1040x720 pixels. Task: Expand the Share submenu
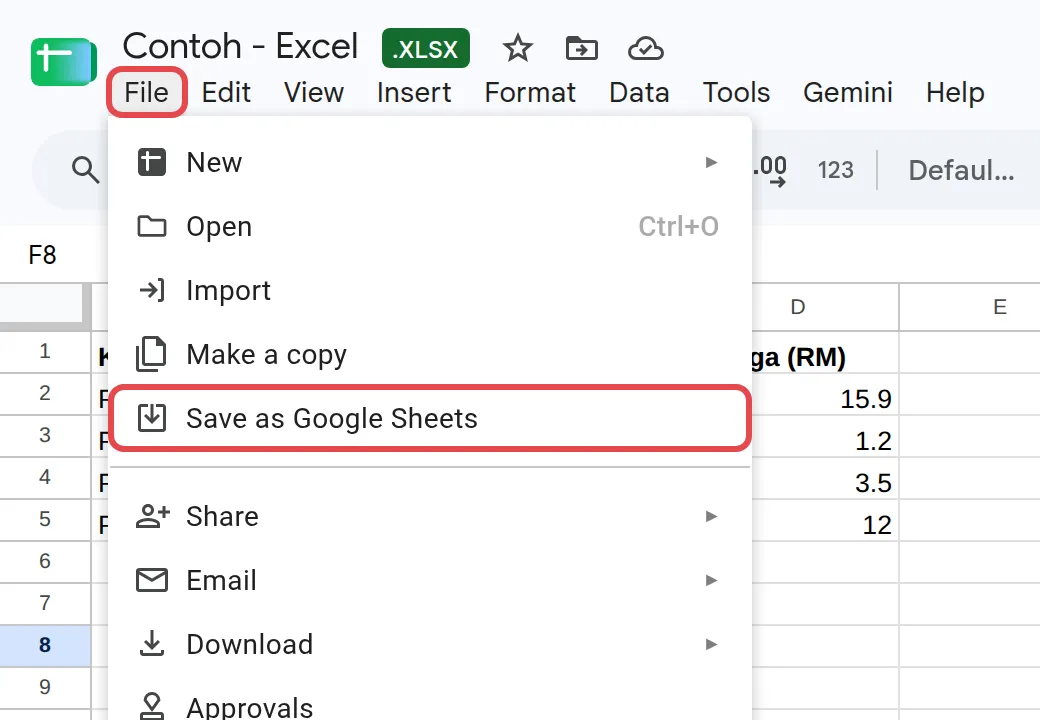[430, 516]
